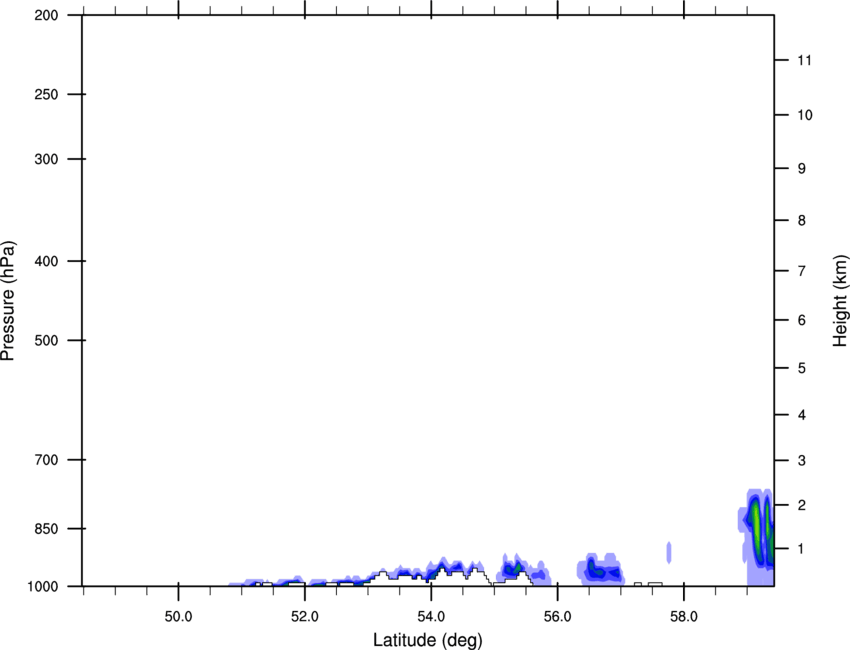Click the 1000 pressure tick label
850x650 pixels.
42,586
